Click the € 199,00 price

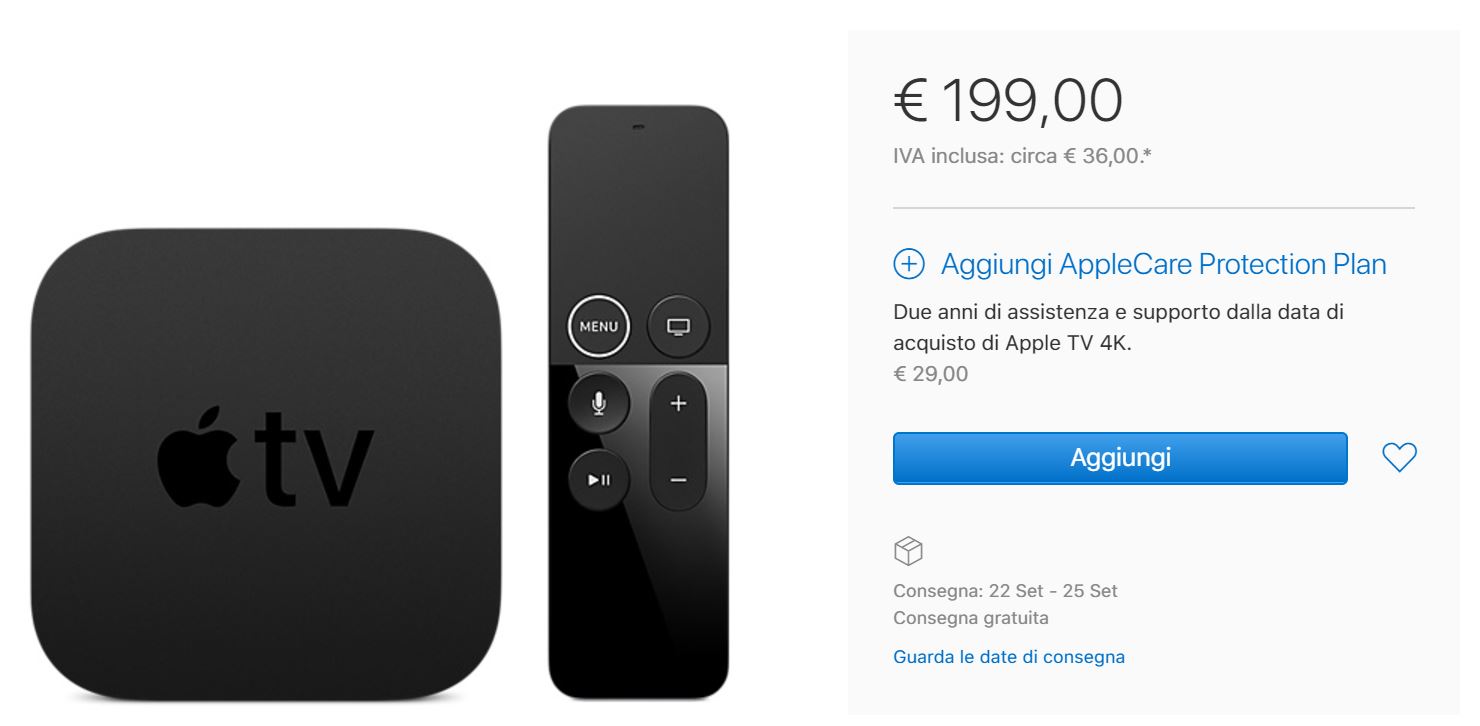(x=1008, y=99)
